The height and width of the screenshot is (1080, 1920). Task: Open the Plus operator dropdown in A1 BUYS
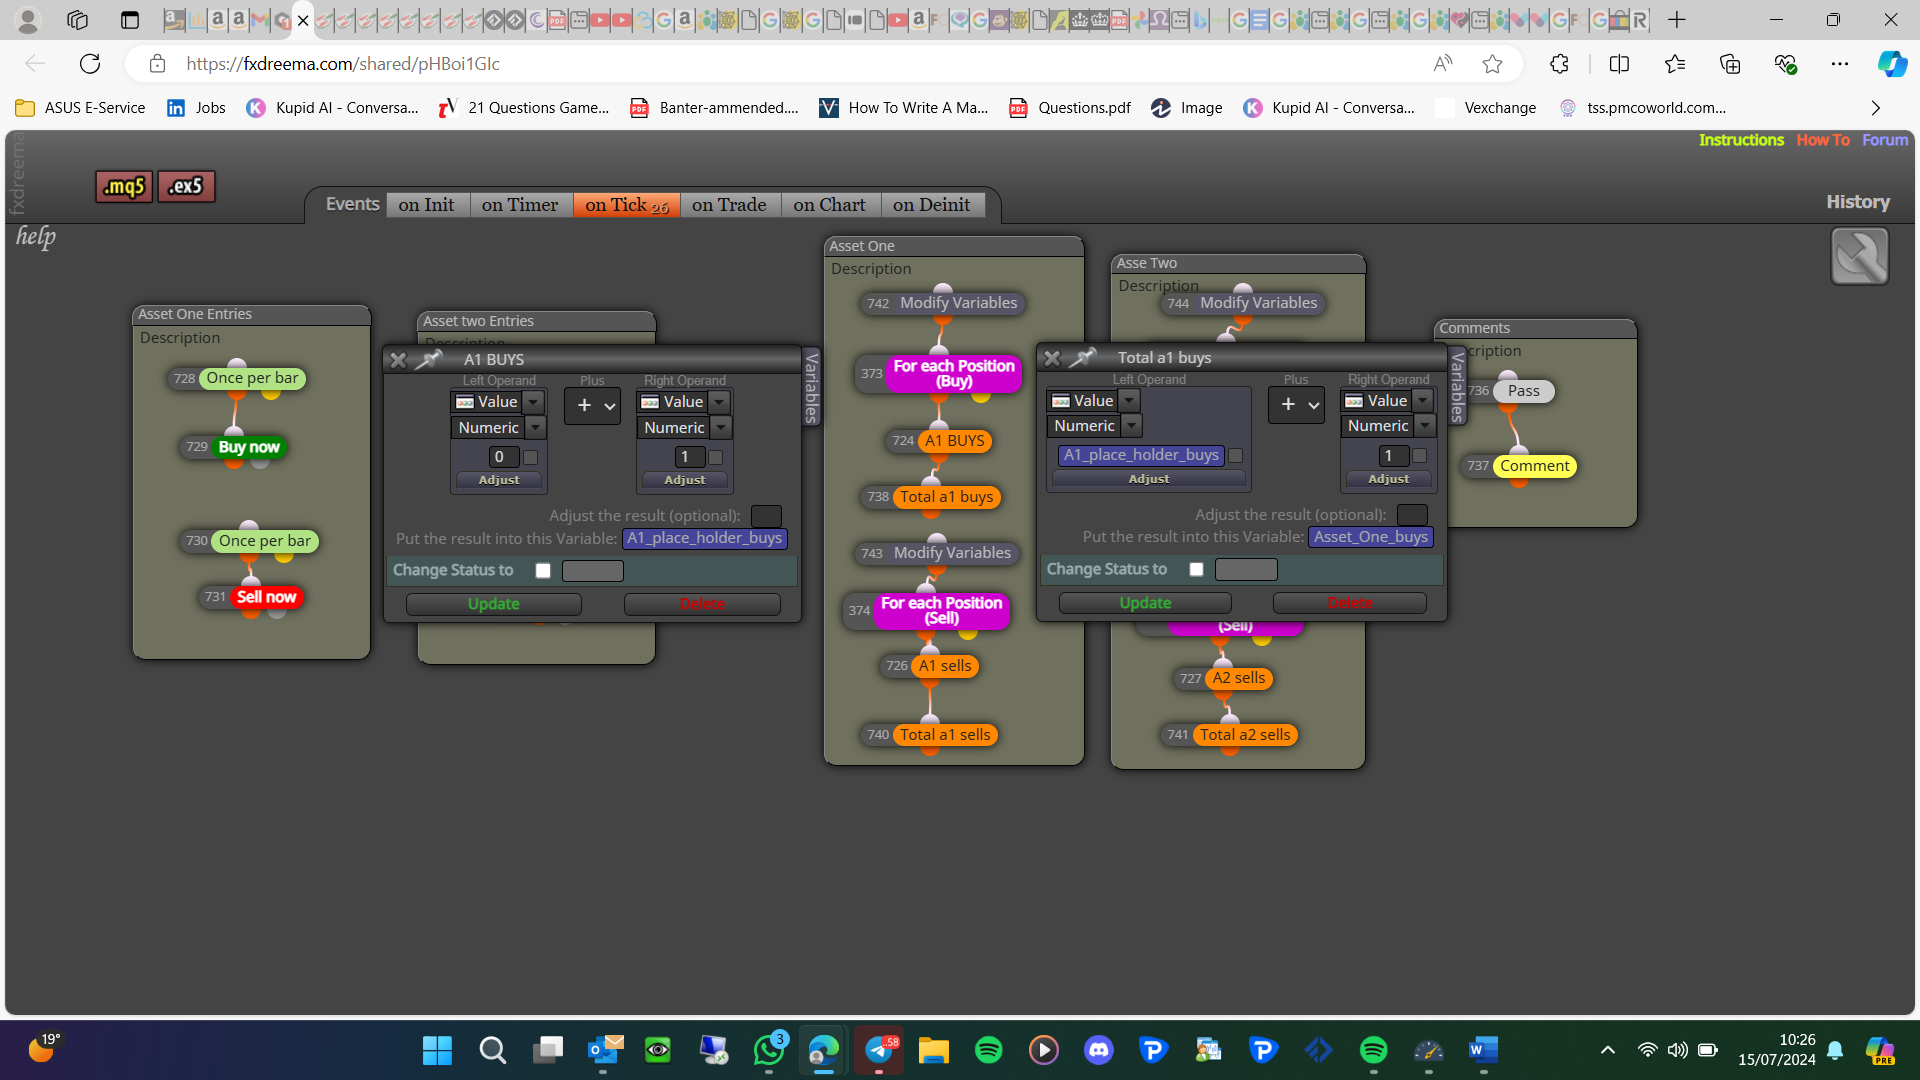[593, 406]
